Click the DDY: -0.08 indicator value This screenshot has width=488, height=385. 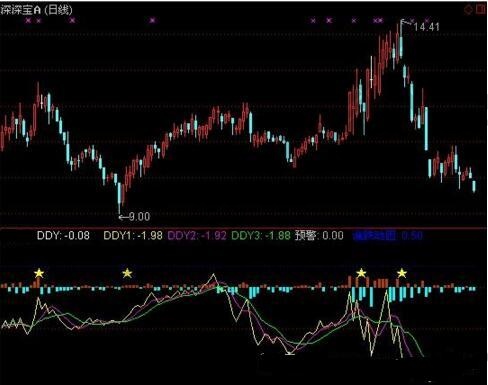pos(63,235)
